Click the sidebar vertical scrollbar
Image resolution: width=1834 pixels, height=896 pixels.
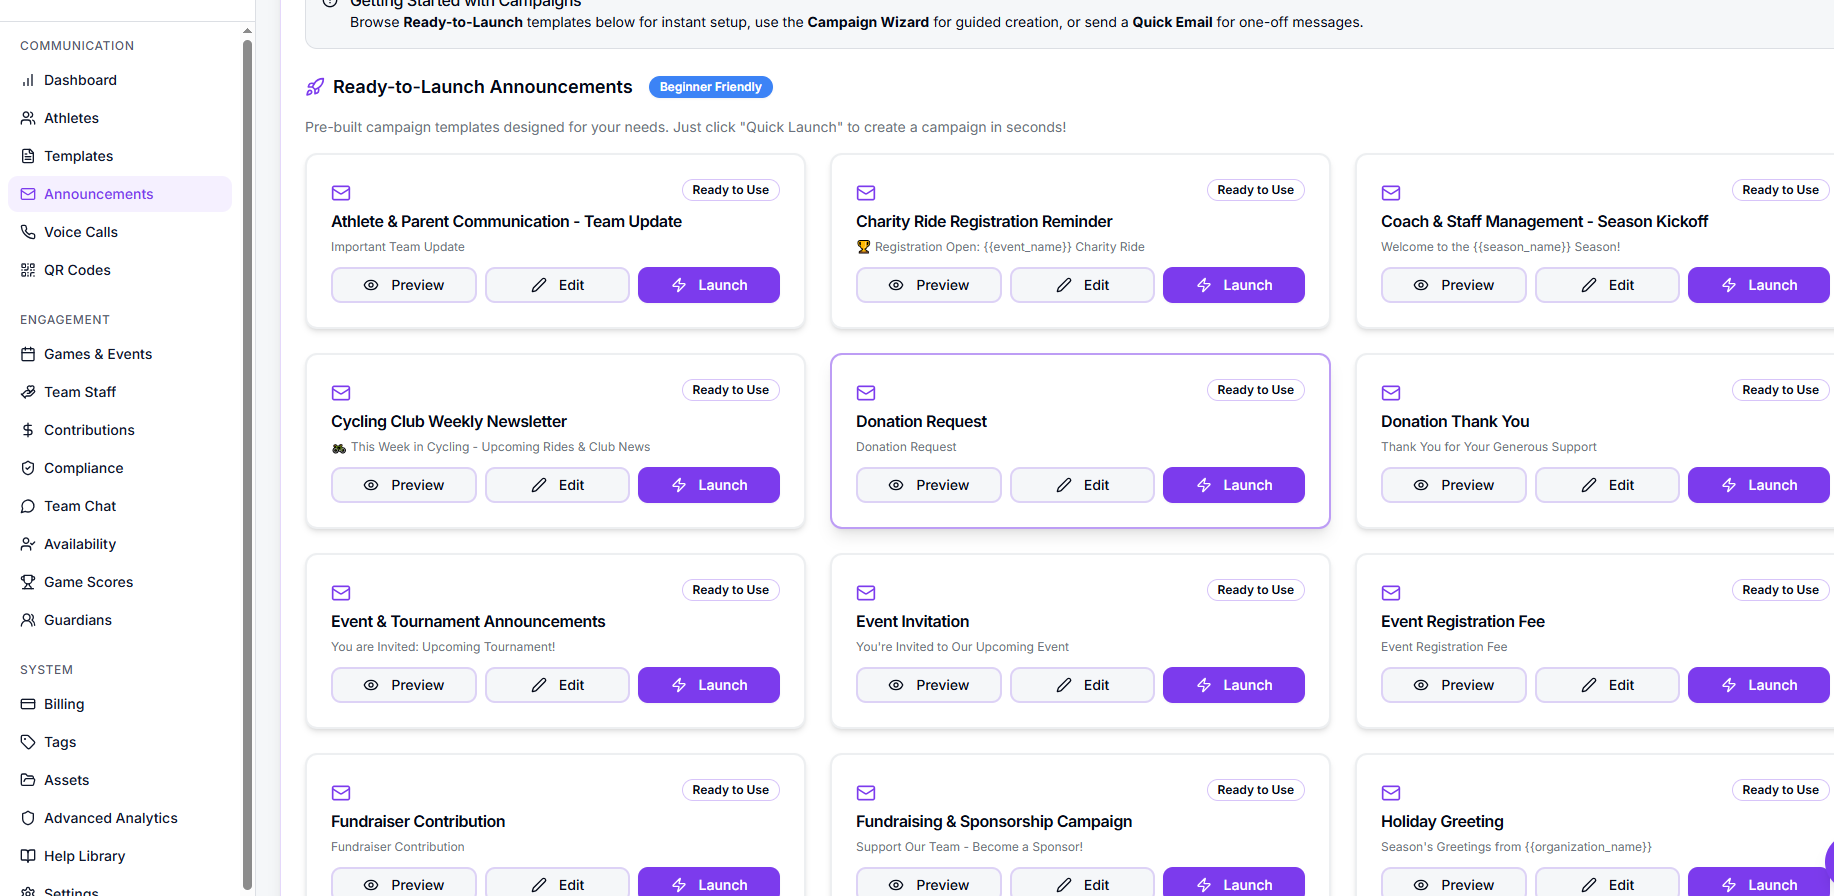pos(247,460)
